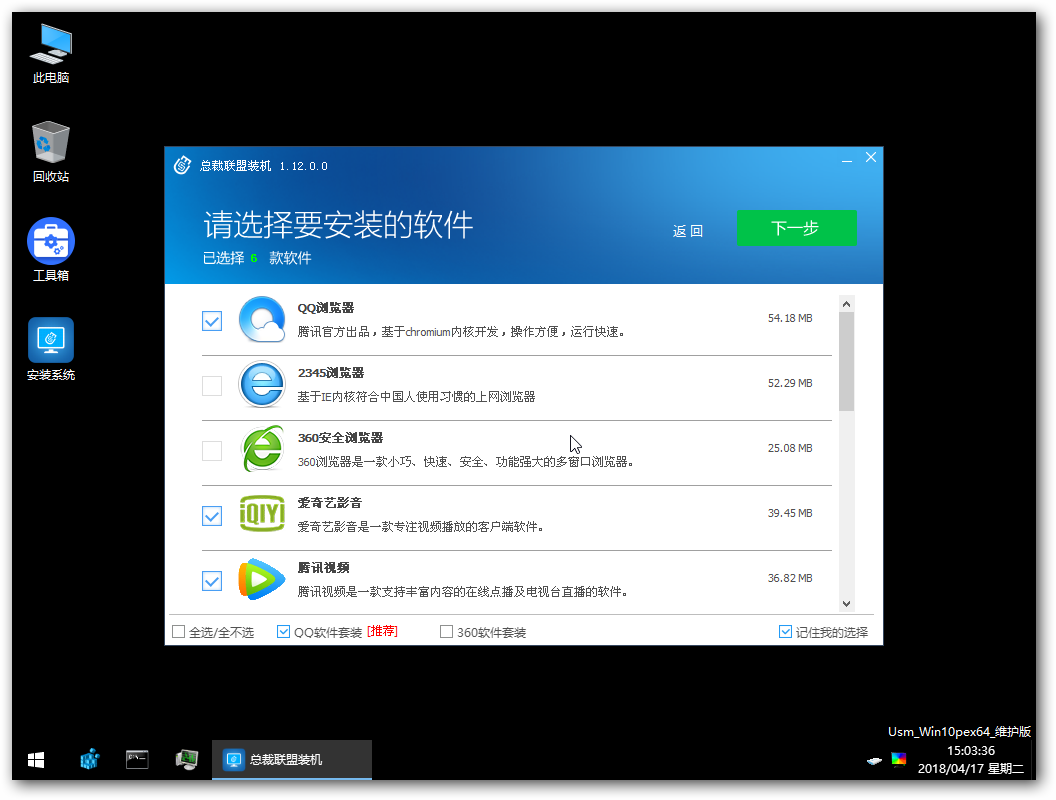Click the 360浏览器 description text
The image size is (1056, 800).
pos(465,462)
